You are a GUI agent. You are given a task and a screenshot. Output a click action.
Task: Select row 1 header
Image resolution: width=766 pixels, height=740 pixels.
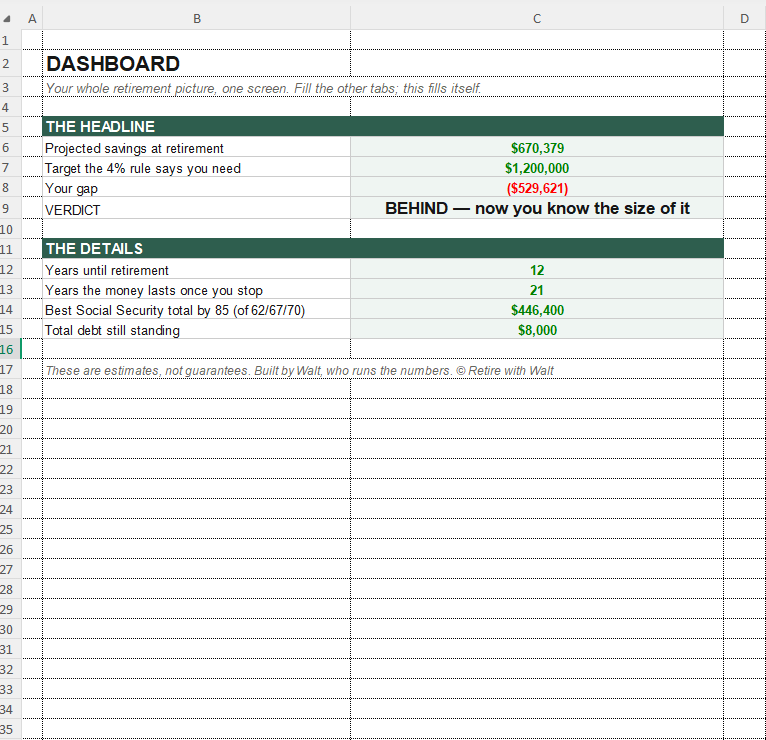click(10, 40)
